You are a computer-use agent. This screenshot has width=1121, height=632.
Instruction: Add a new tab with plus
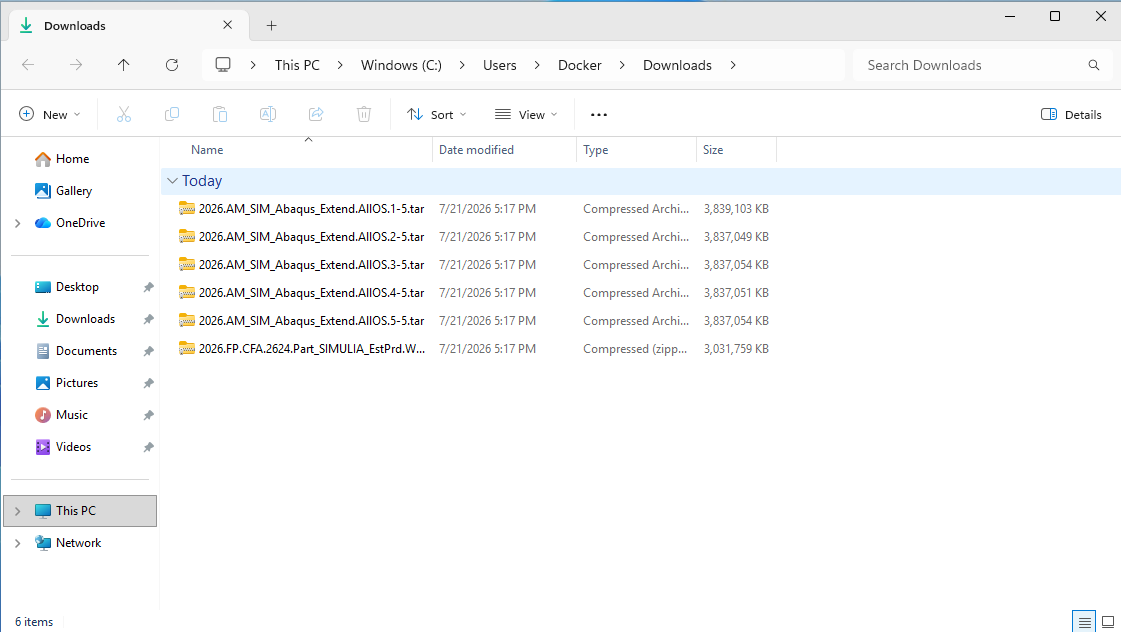click(272, 26)
